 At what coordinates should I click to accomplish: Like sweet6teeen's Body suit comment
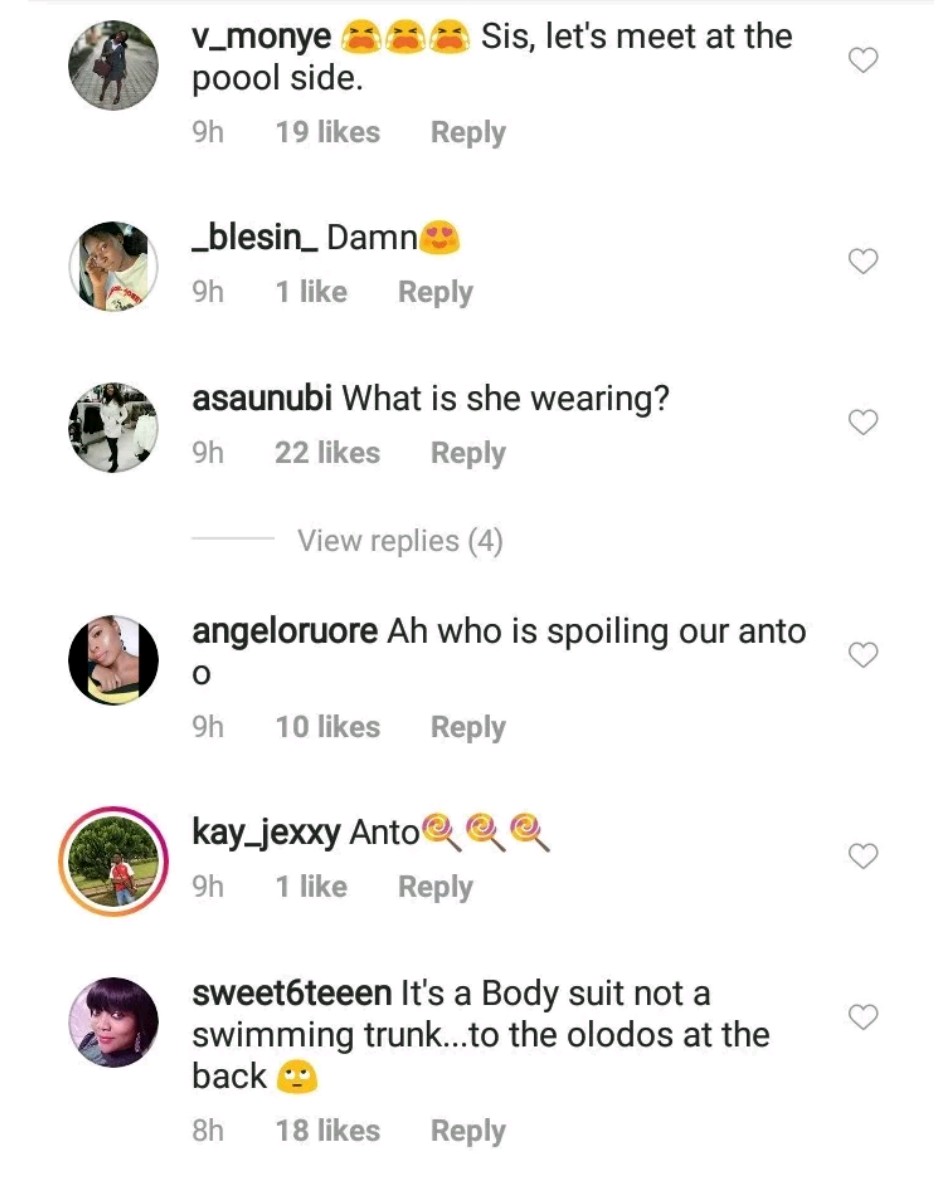click(862, 1017)
